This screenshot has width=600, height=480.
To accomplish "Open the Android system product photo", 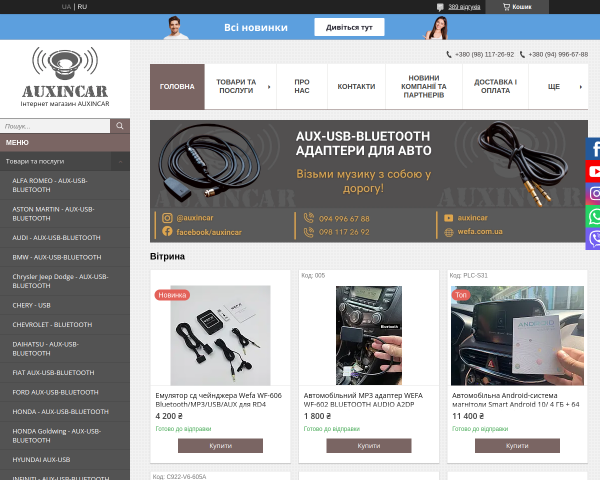I will pyautogui.click(x=517, y=335).
